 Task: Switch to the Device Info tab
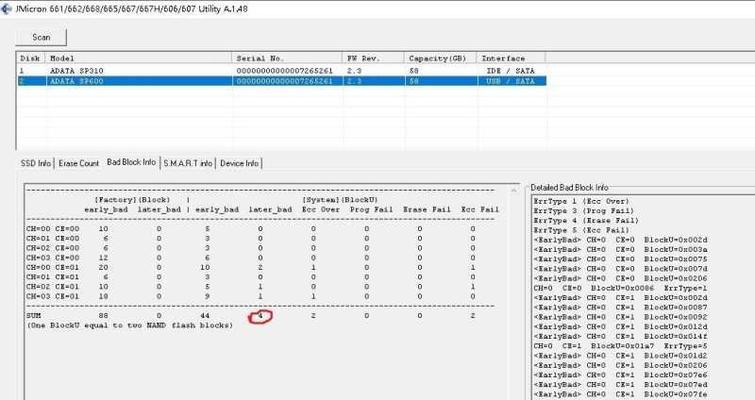point(239,163)
